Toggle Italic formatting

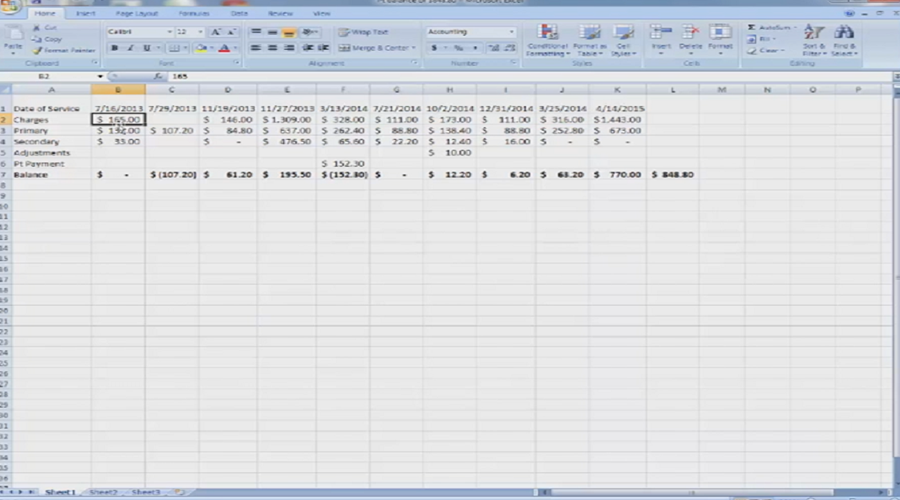pos(130,48)
